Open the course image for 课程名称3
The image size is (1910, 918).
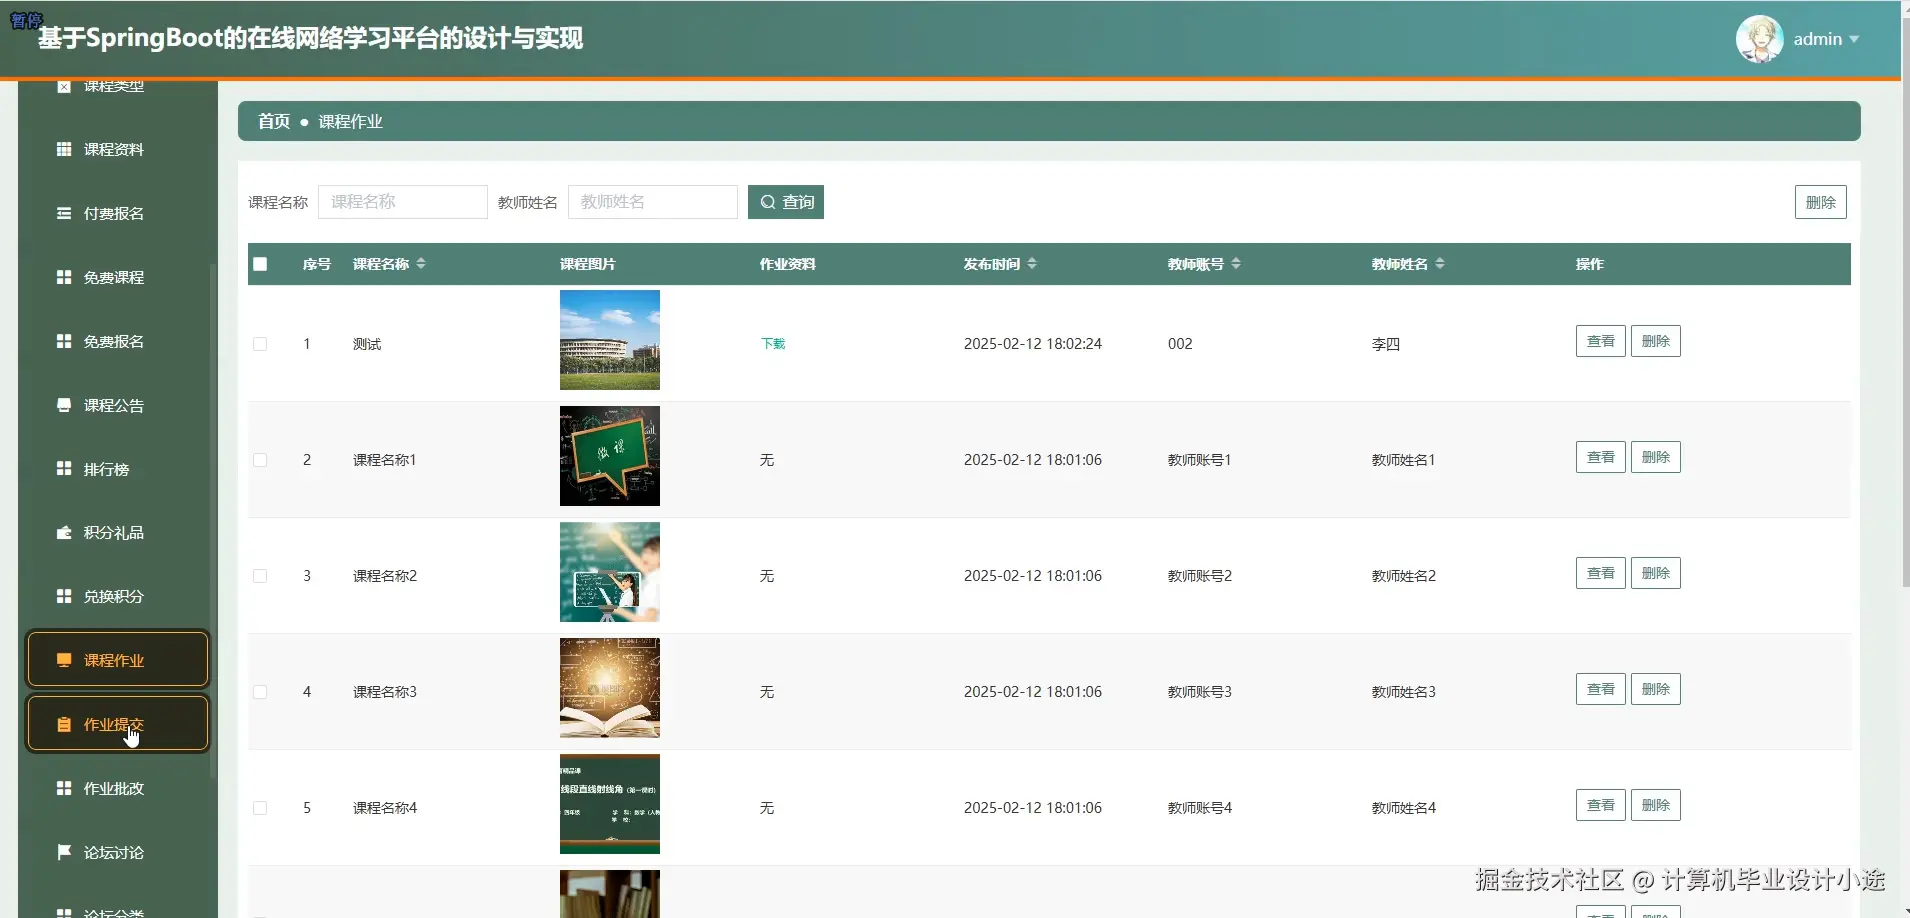click(610, 688)
